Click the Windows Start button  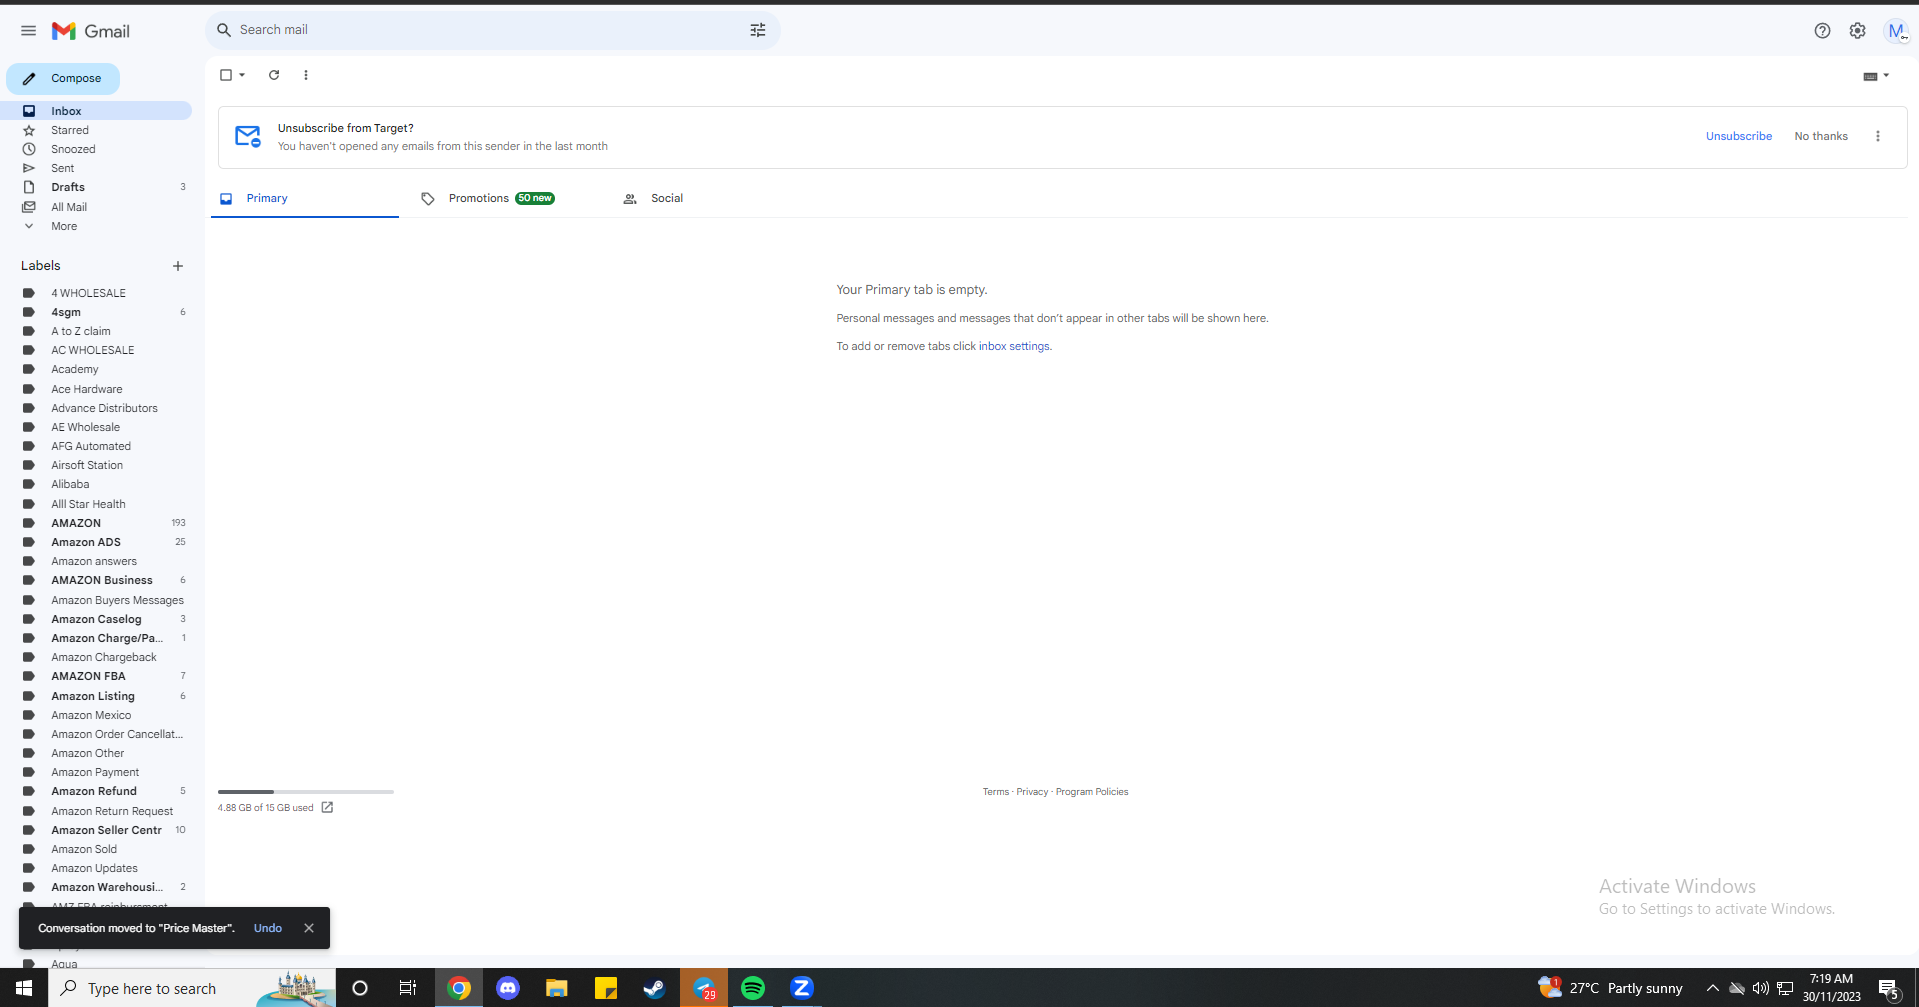[x=24, y=988]
